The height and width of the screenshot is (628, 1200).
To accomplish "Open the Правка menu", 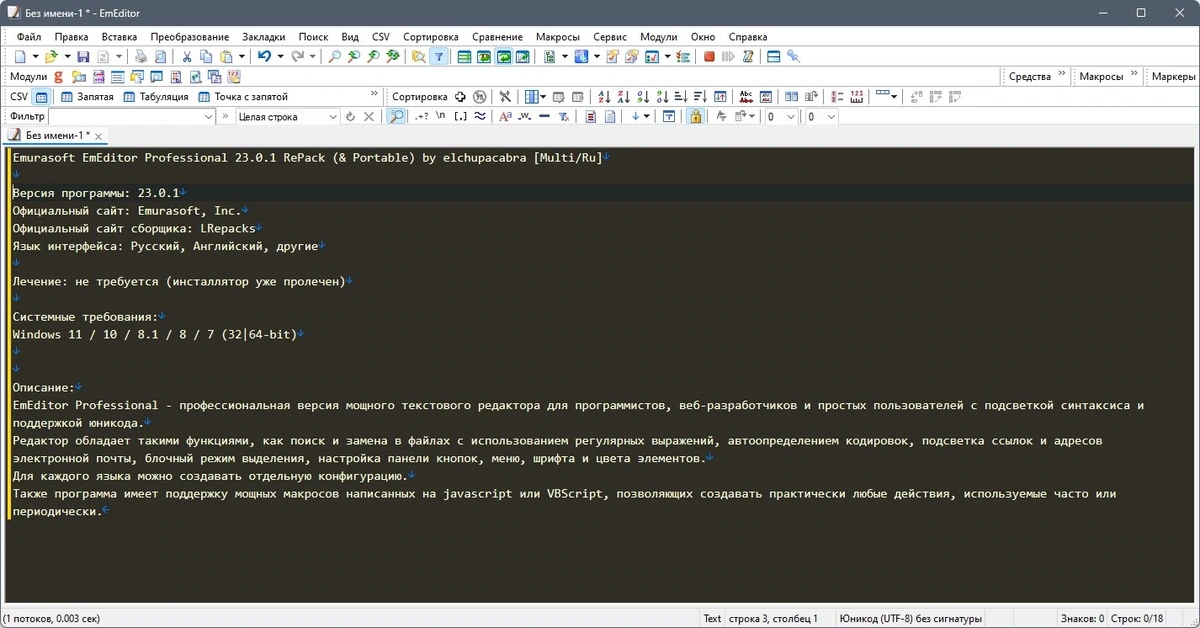I will (72, 37).
